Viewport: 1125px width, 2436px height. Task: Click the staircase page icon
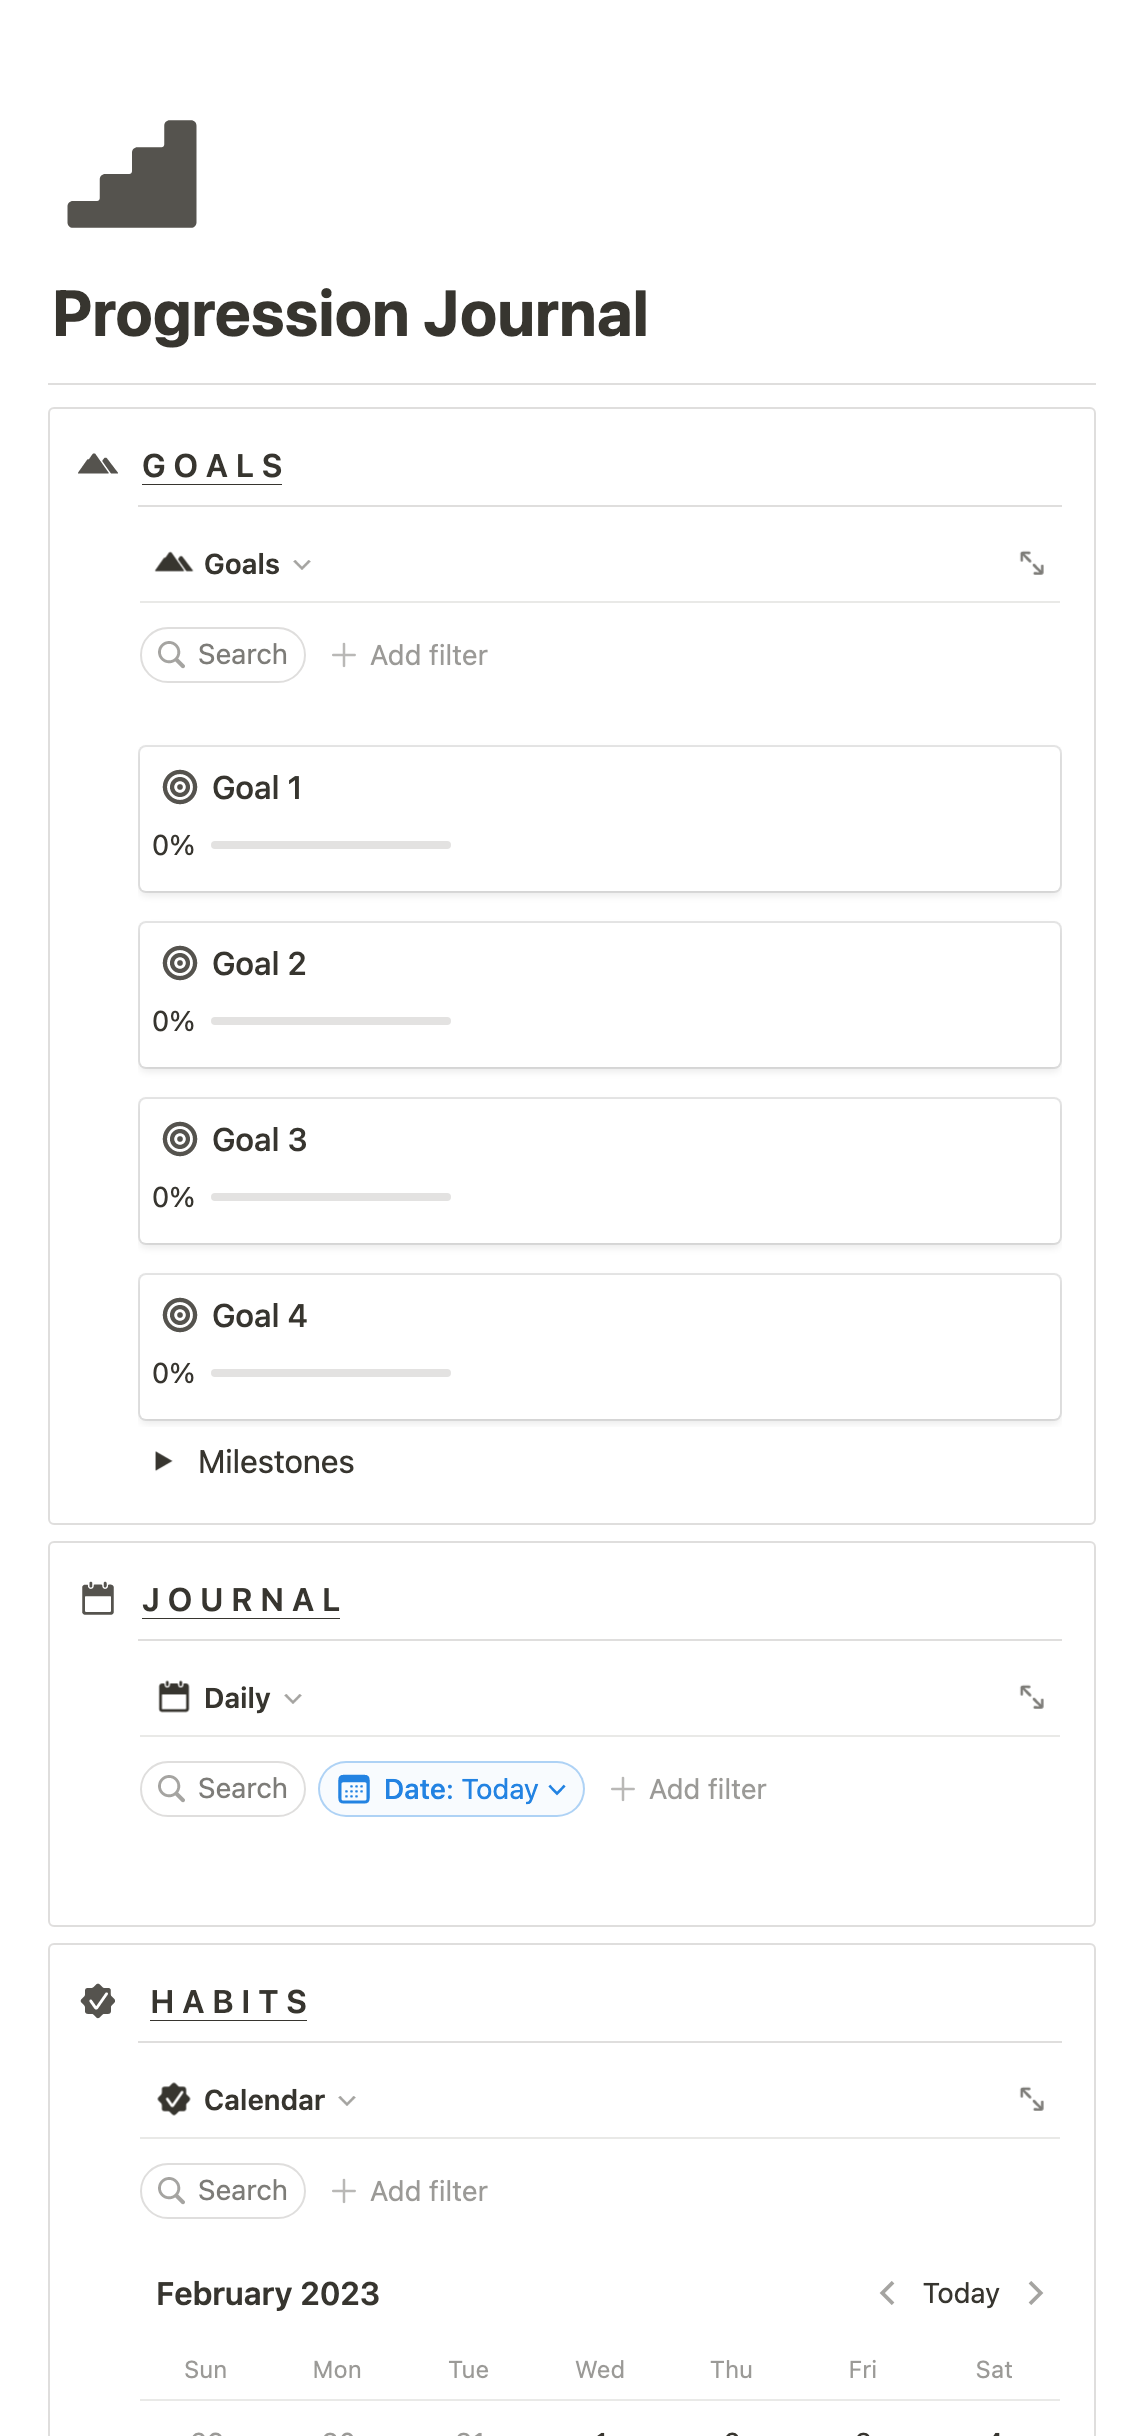point(132,174)
